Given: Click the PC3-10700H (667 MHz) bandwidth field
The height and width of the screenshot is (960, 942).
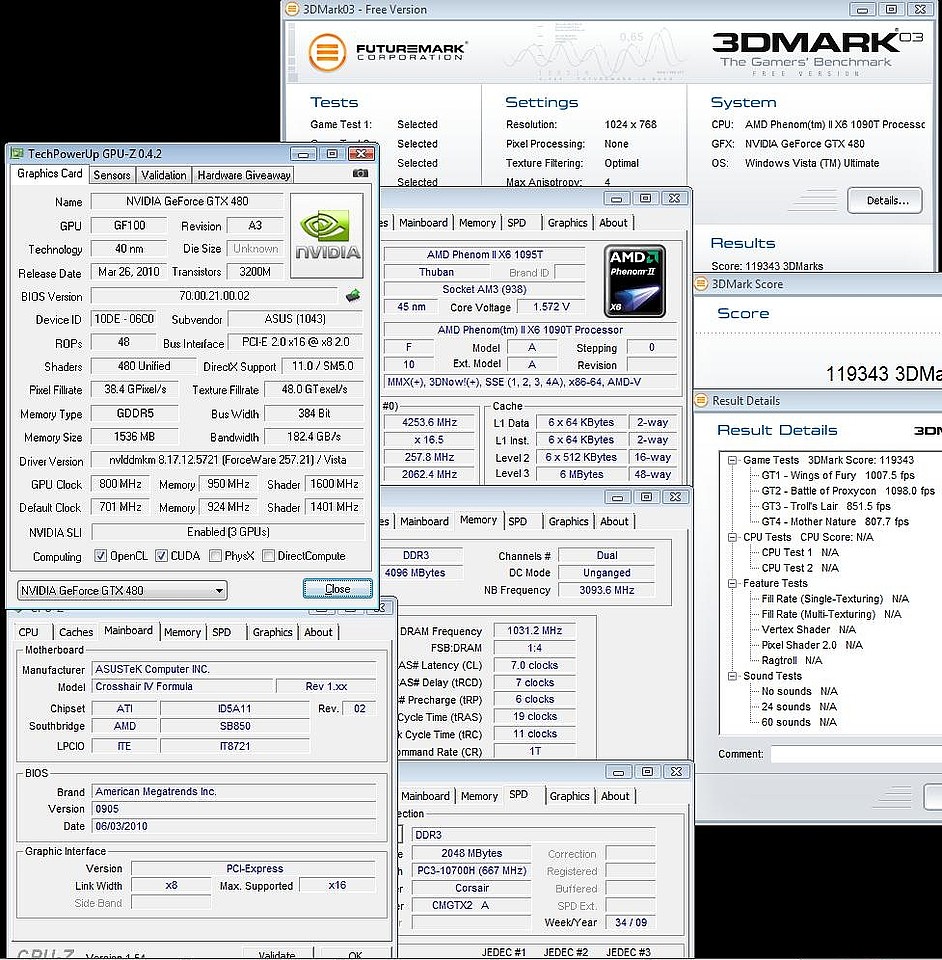Looking at the screenshot, I should [471, 871].
